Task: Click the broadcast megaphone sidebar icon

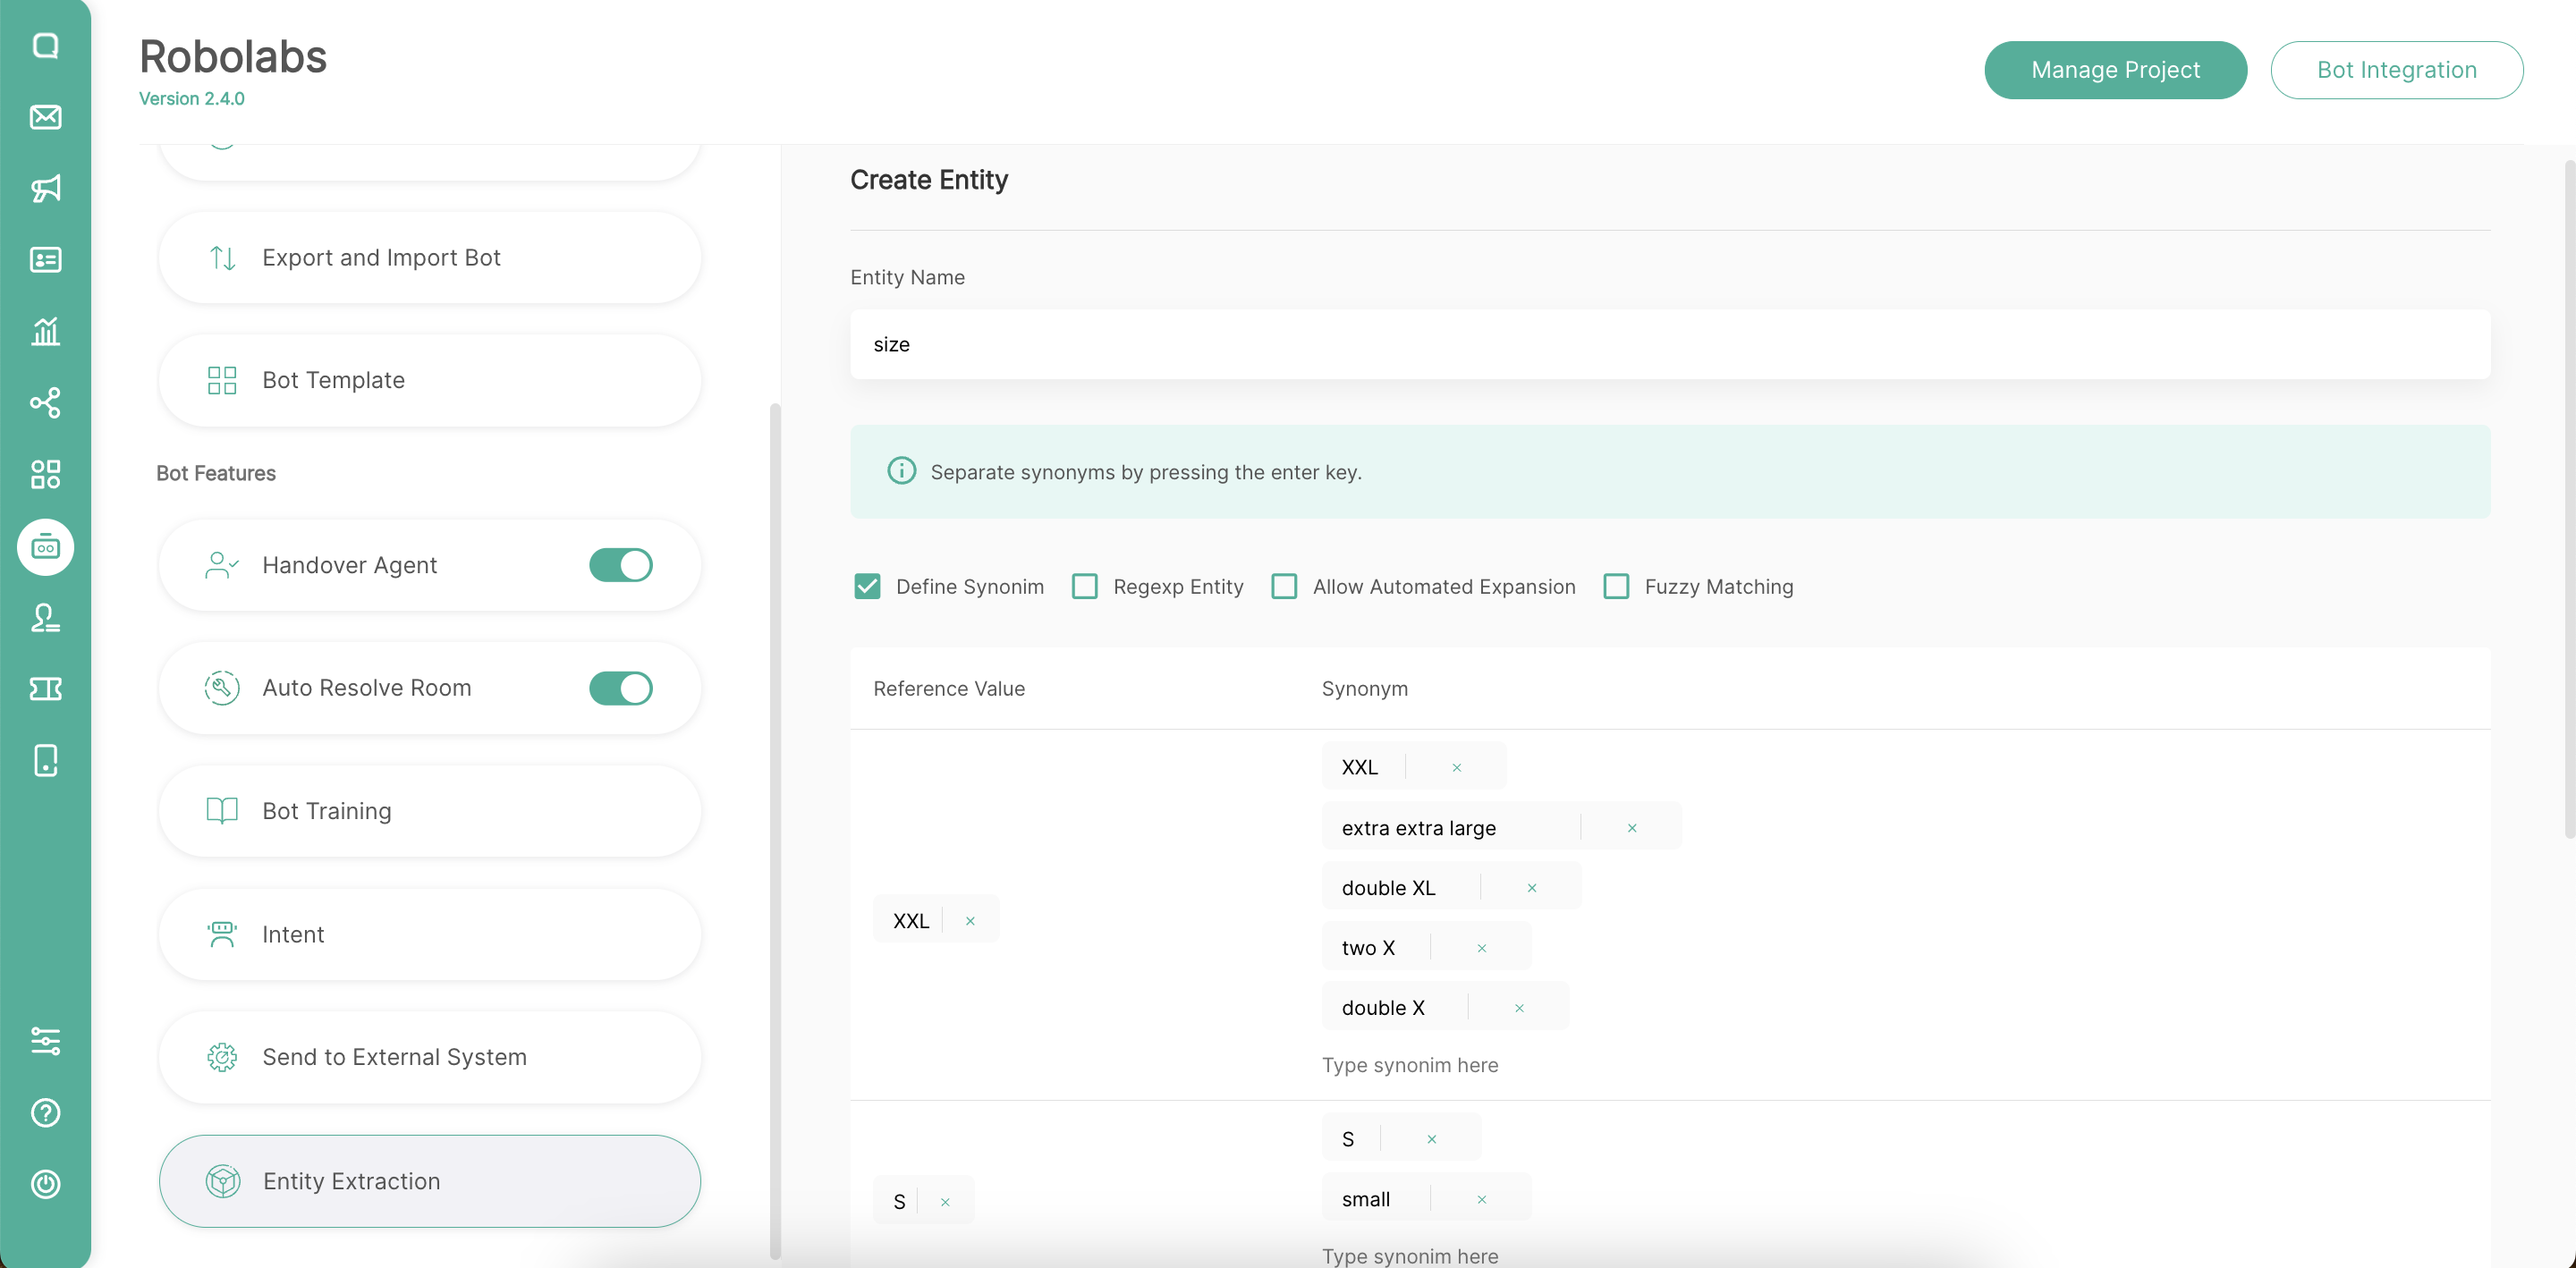Action: [x=45, y=188]
